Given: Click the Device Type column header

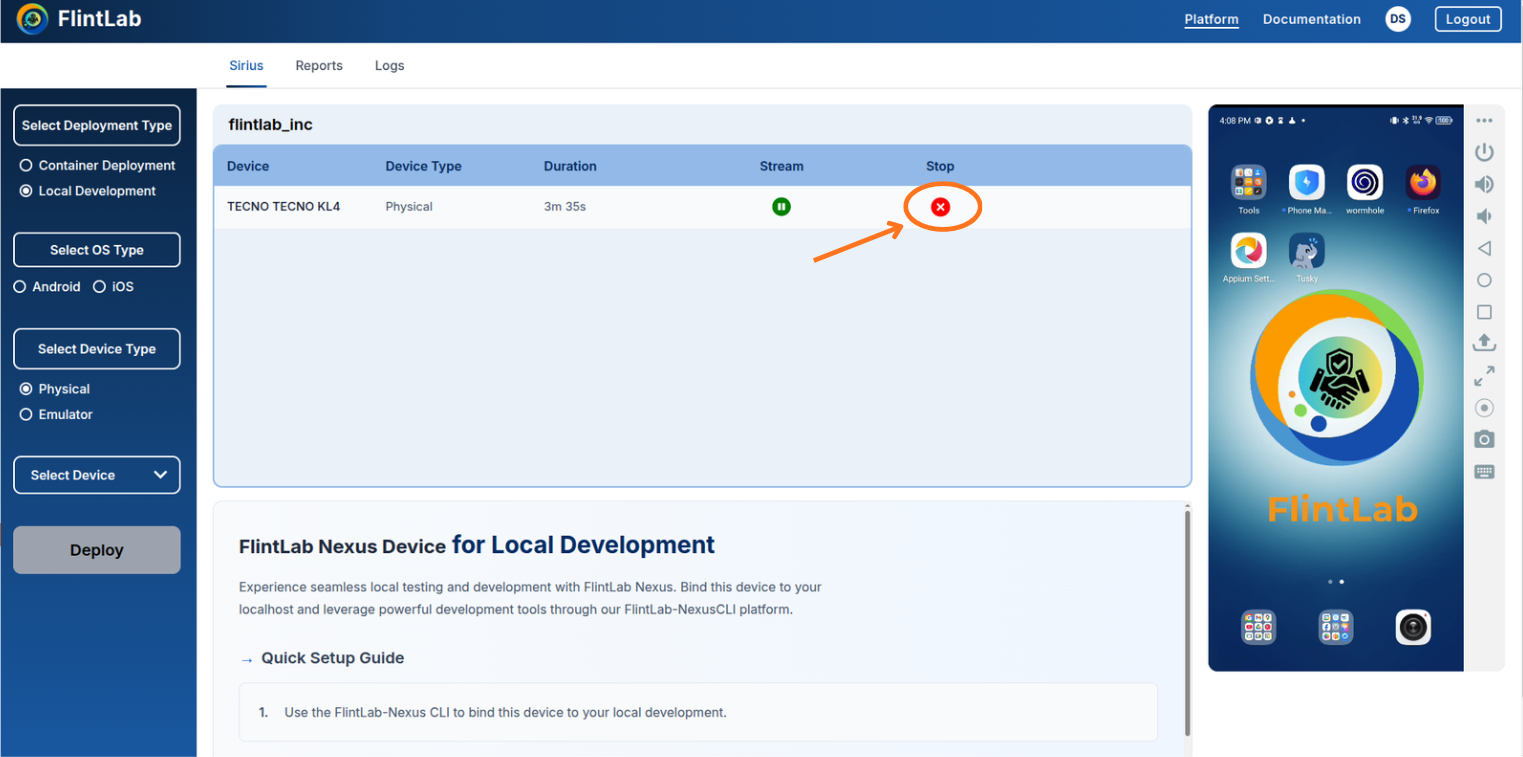Looking at the screenshot, I should click(424, 166).
